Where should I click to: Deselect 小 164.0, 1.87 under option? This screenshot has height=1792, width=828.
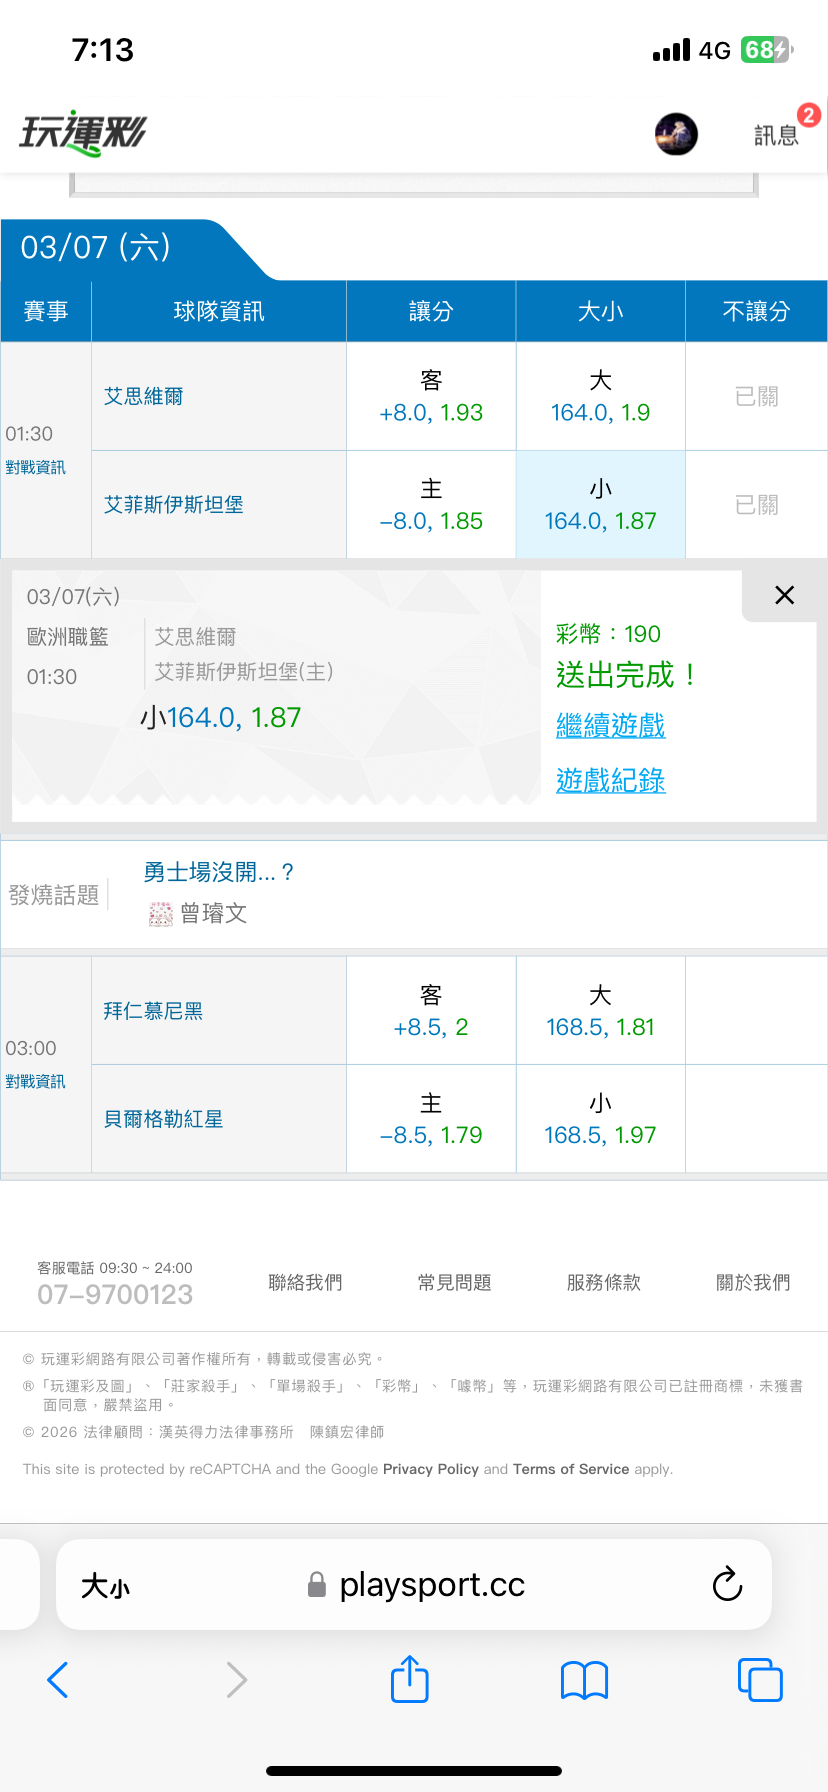point(600,505)
